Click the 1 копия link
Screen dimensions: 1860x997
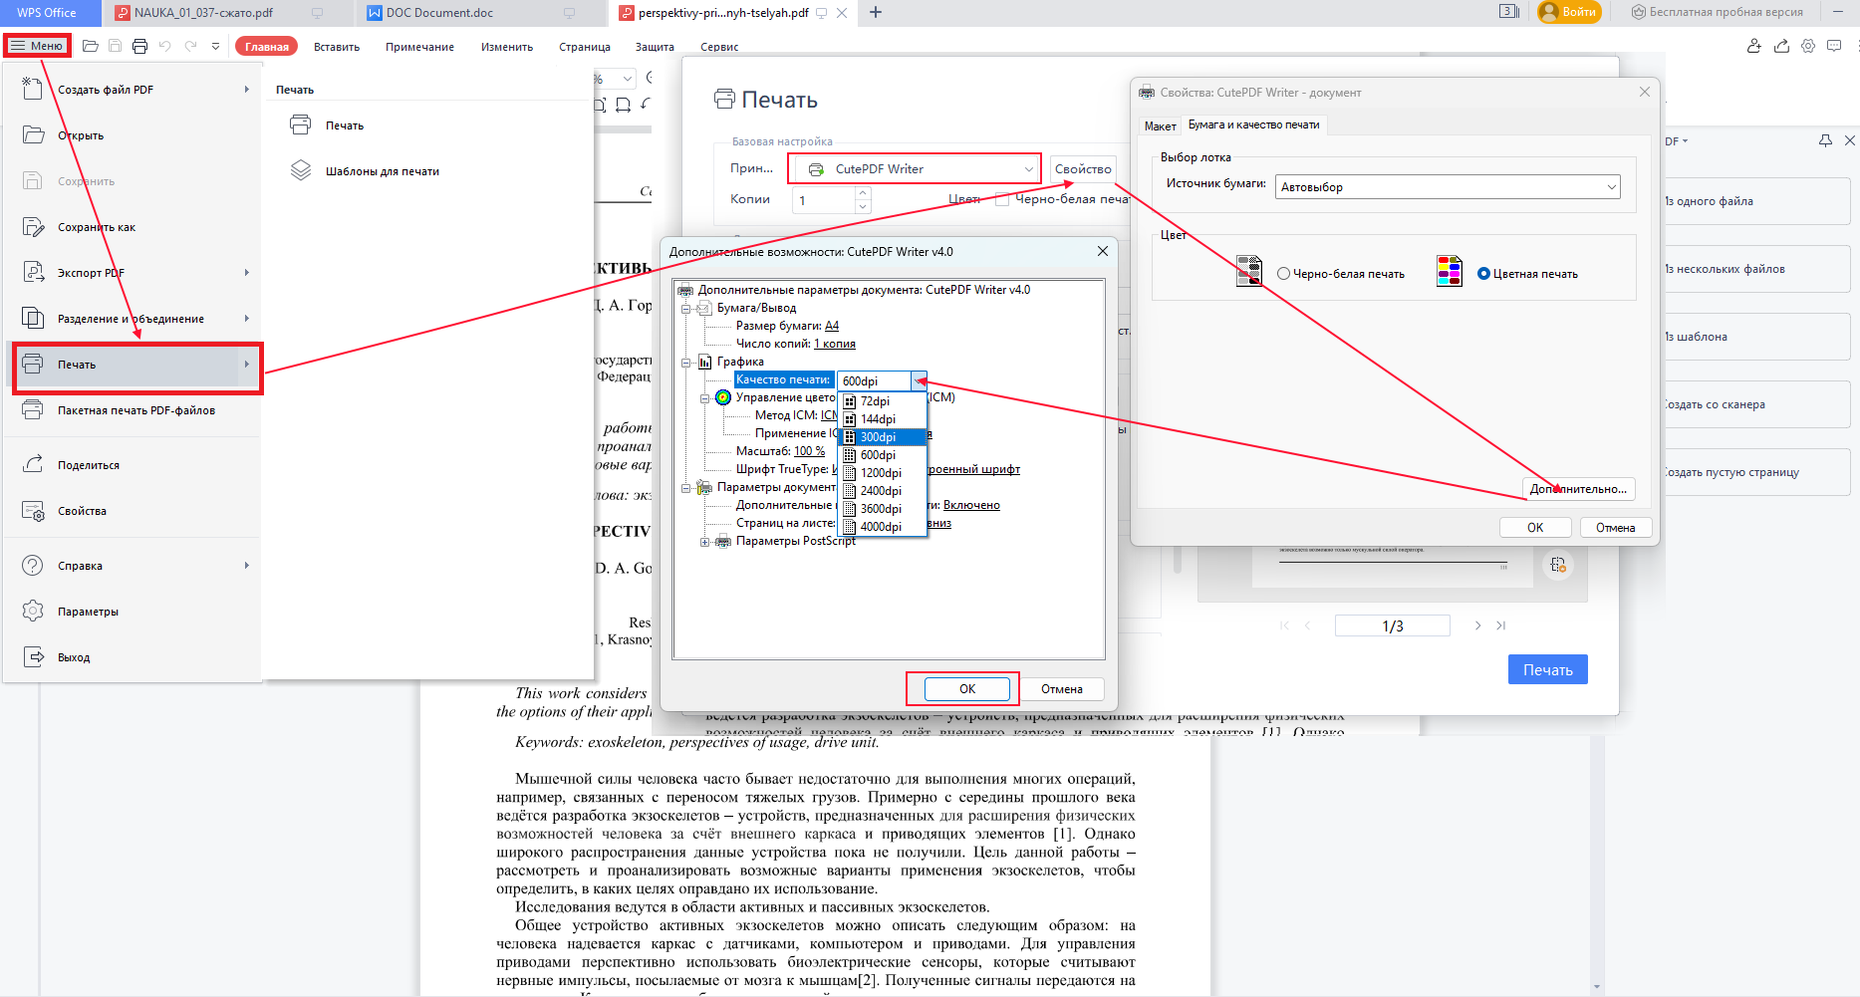[x=834, y=344]
